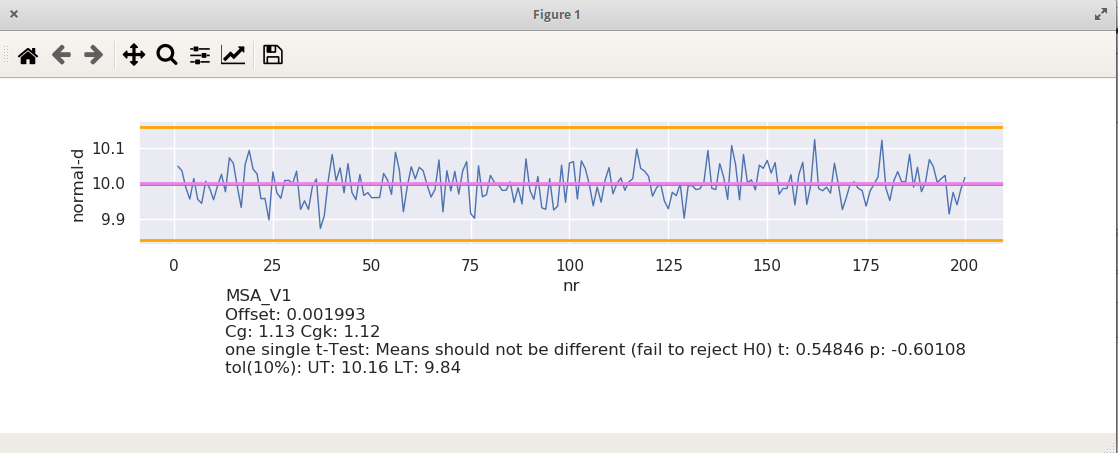The image size is (1118, 453).
Task: Click the Figure 1 title bar text
Action: pos(557,14)
